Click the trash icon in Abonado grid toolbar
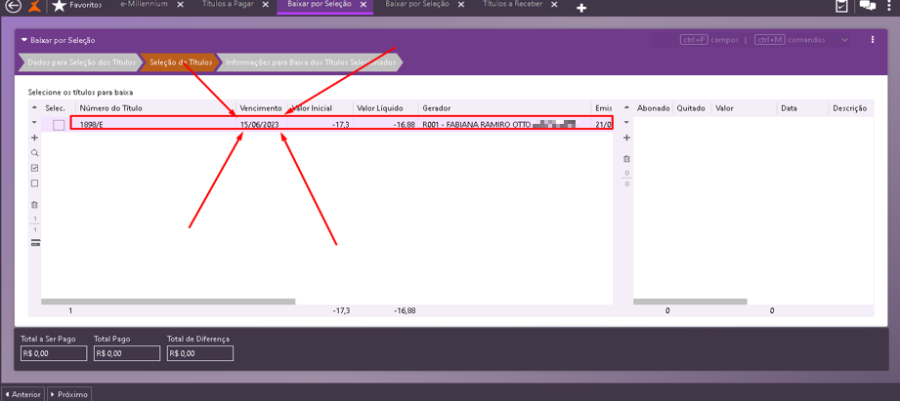The image size is (900, 402). coord(627,159)
